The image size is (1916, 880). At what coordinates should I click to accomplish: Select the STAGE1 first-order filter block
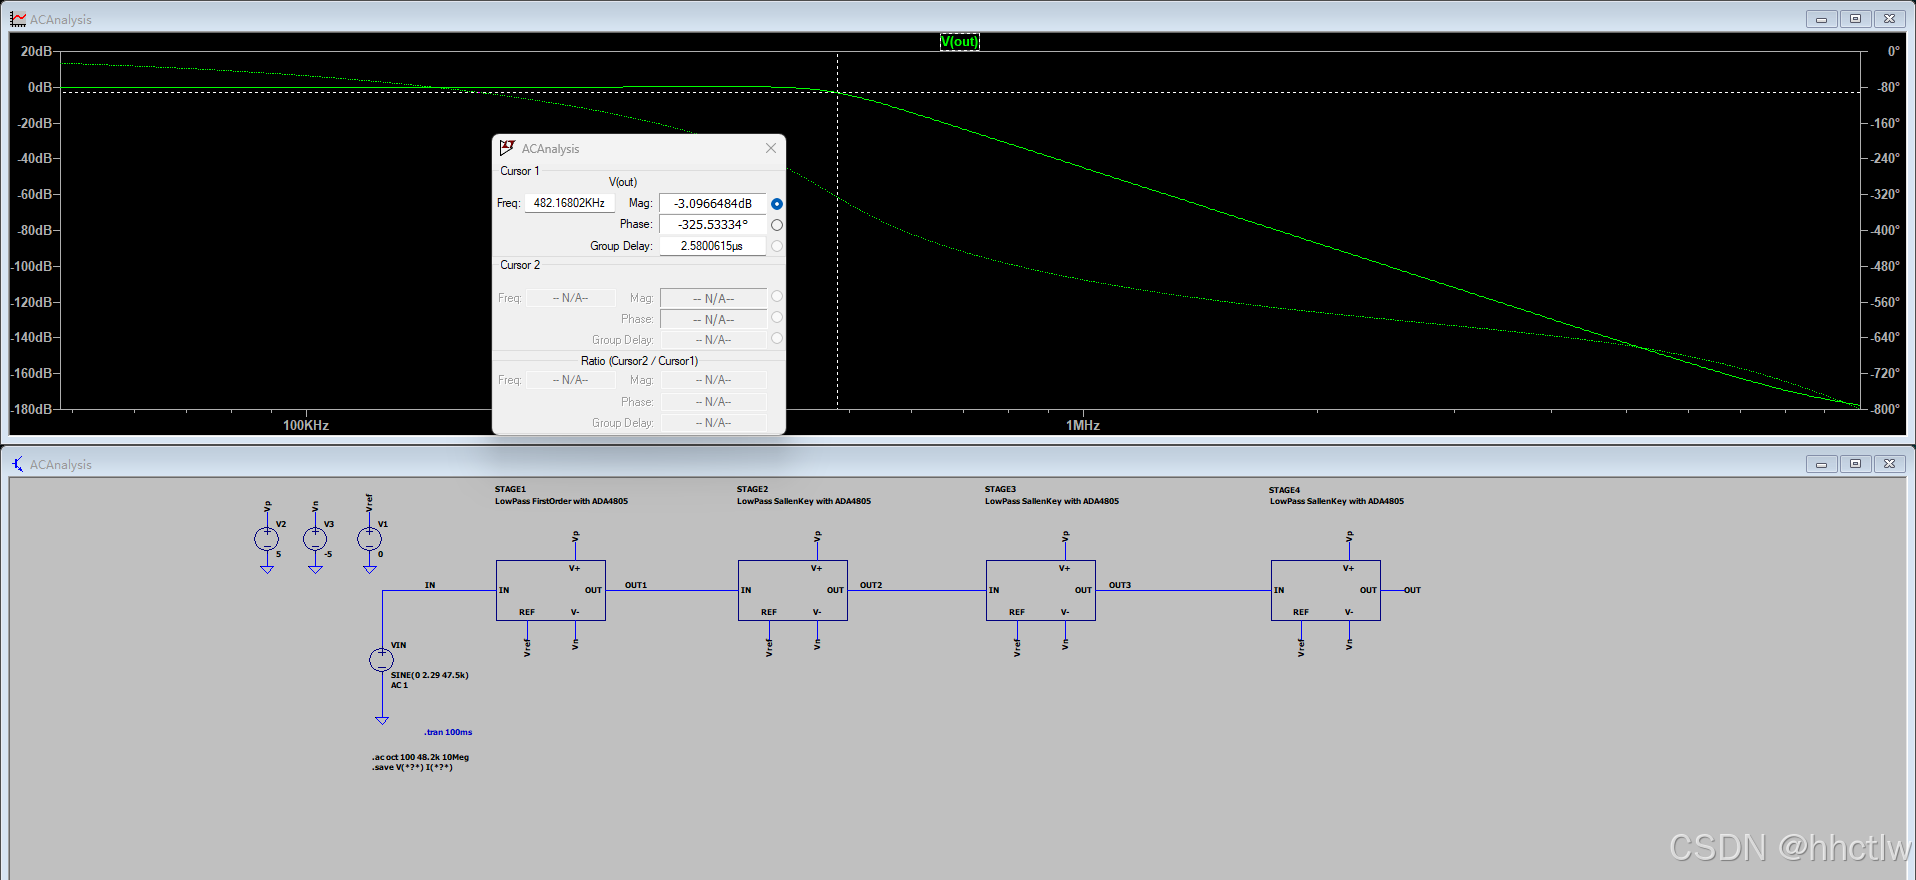[x=551, y=590]
